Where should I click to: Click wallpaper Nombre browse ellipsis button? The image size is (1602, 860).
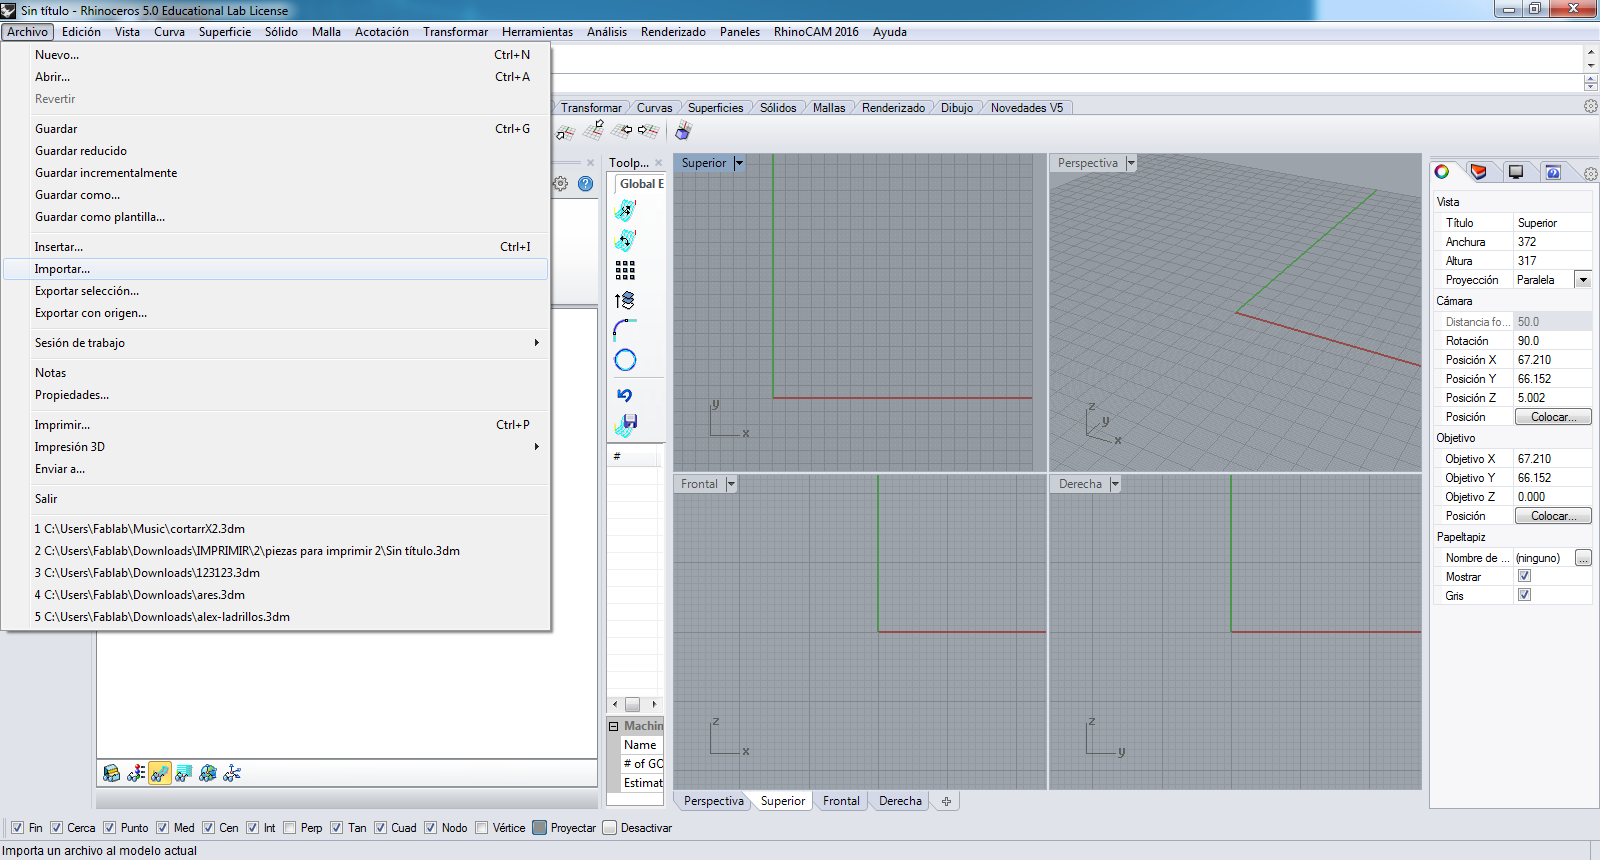(1583, 558)
